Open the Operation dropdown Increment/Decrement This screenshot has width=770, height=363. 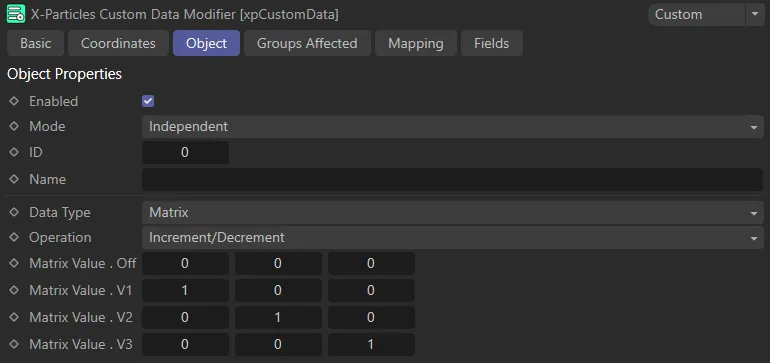point(453,237)
